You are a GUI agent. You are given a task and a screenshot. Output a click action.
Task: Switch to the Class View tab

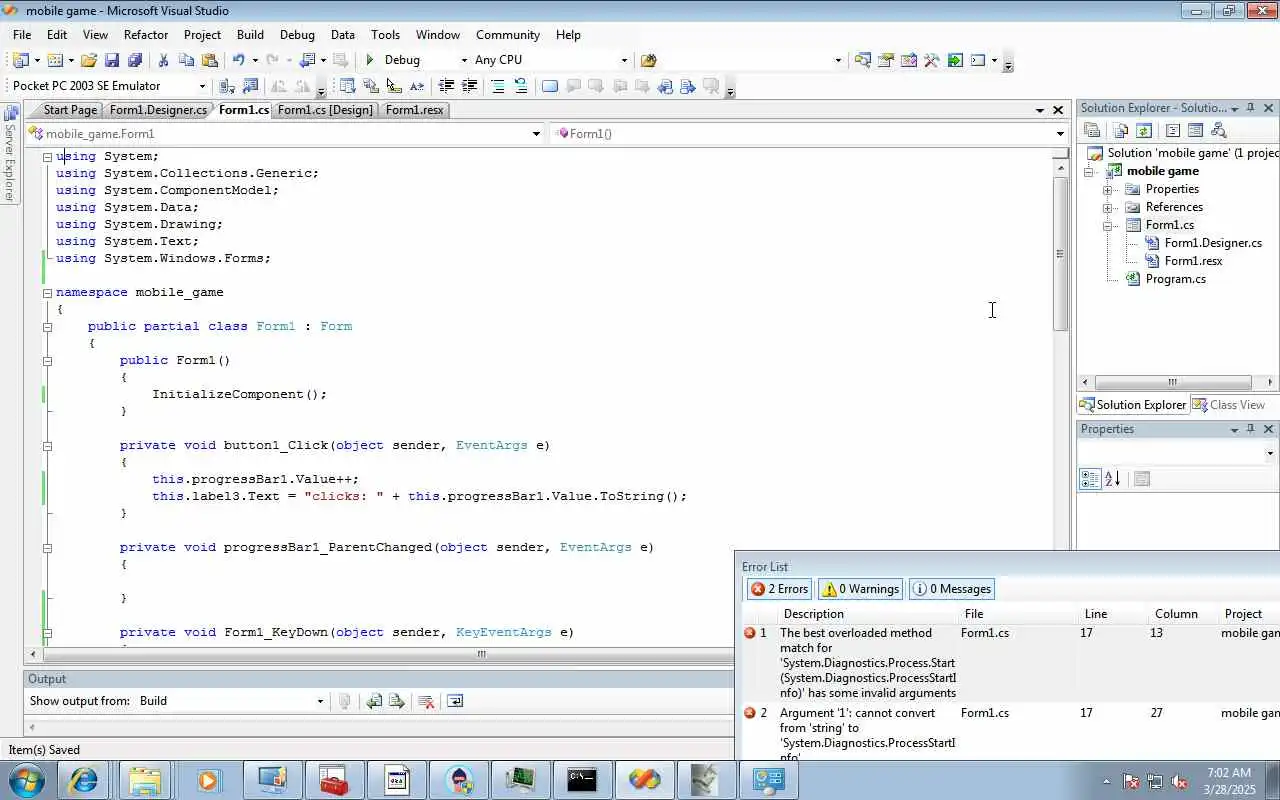[x=1229, y=405]
